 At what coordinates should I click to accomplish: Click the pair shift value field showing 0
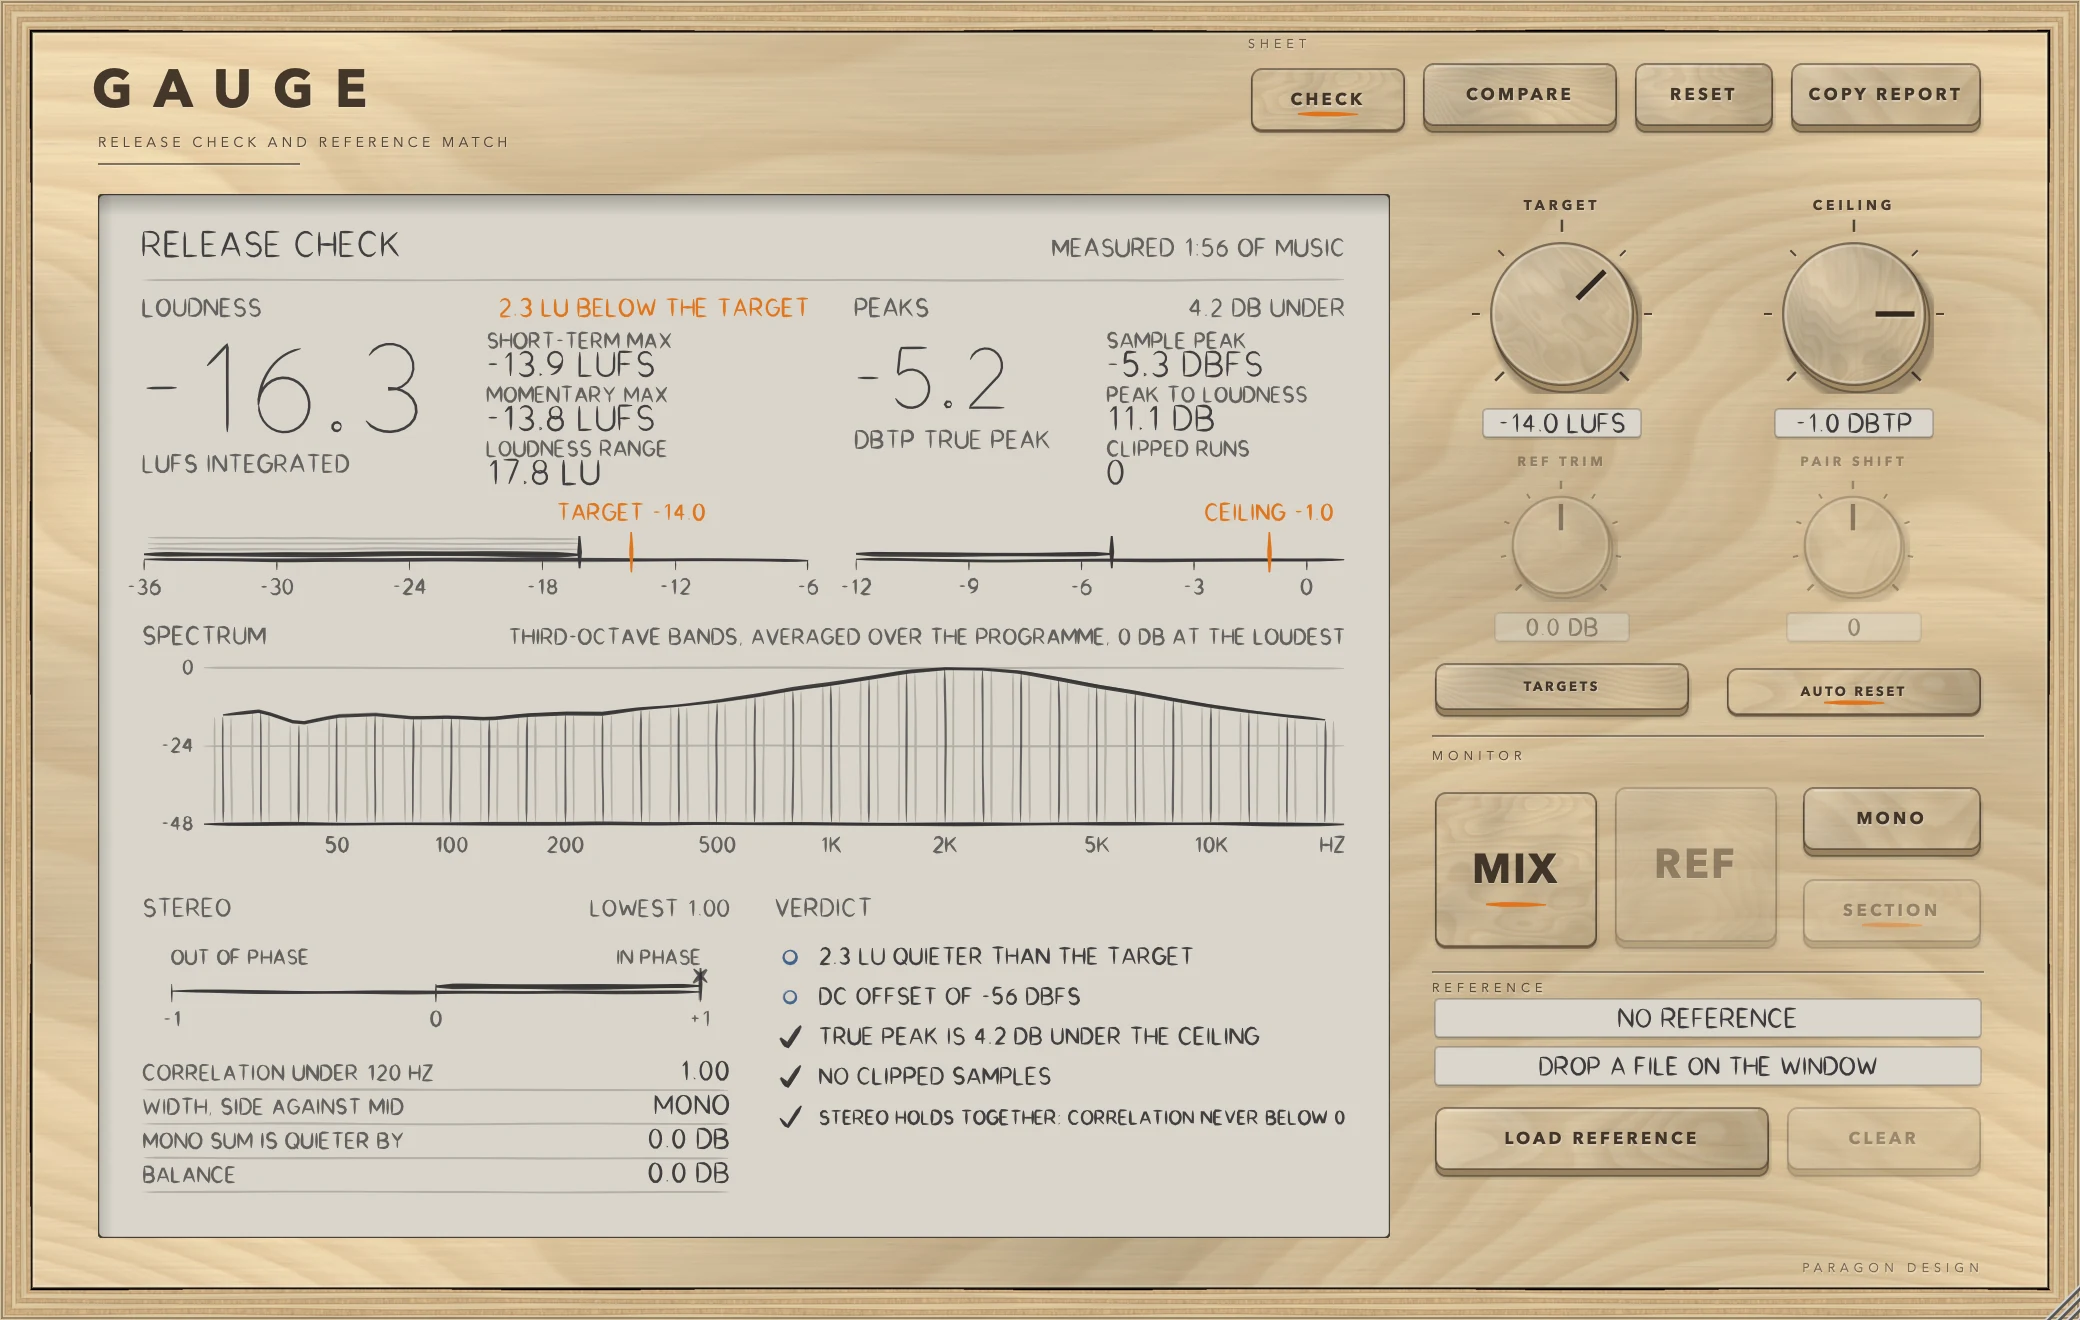(x=1854, y=628)
